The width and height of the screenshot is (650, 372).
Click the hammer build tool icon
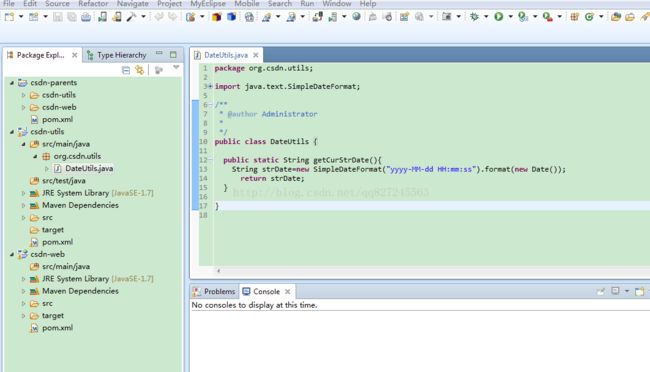(131, 17)
